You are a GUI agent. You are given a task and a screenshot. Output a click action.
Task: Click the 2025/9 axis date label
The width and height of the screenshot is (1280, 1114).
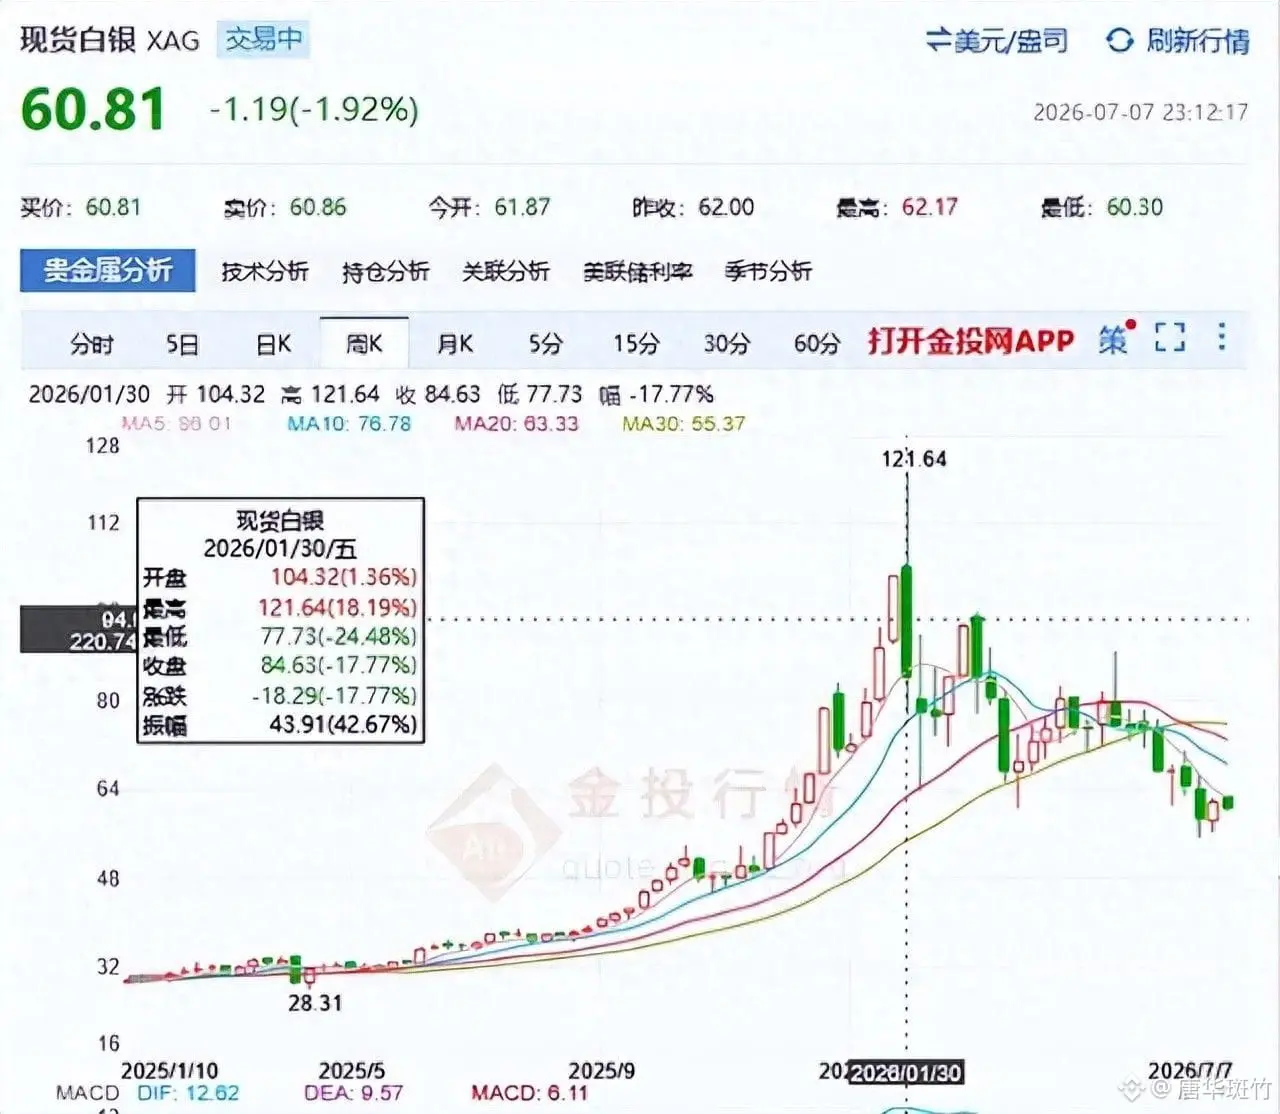pos(601,1071)
